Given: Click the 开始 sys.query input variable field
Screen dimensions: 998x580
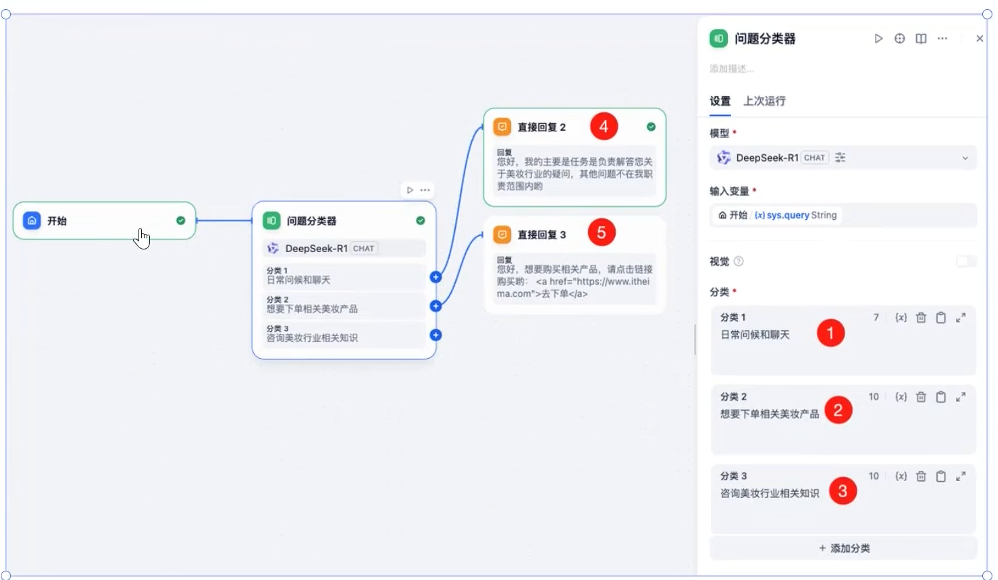Looking at the screenshot, I should click(843, 215).
